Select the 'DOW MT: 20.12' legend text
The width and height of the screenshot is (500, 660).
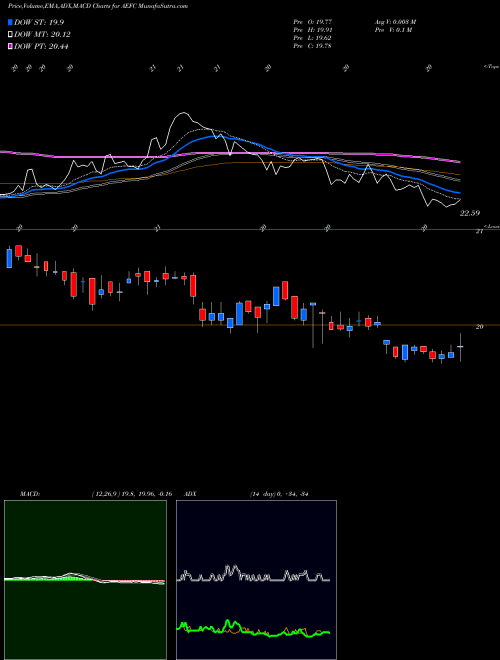(x=42, y=35)
